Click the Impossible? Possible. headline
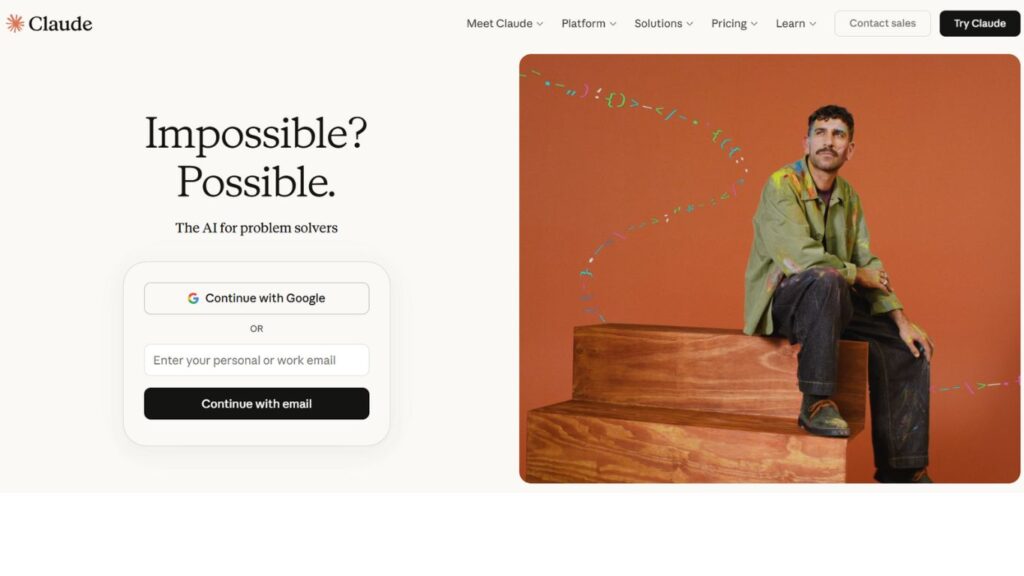 (x=257, y=157)
